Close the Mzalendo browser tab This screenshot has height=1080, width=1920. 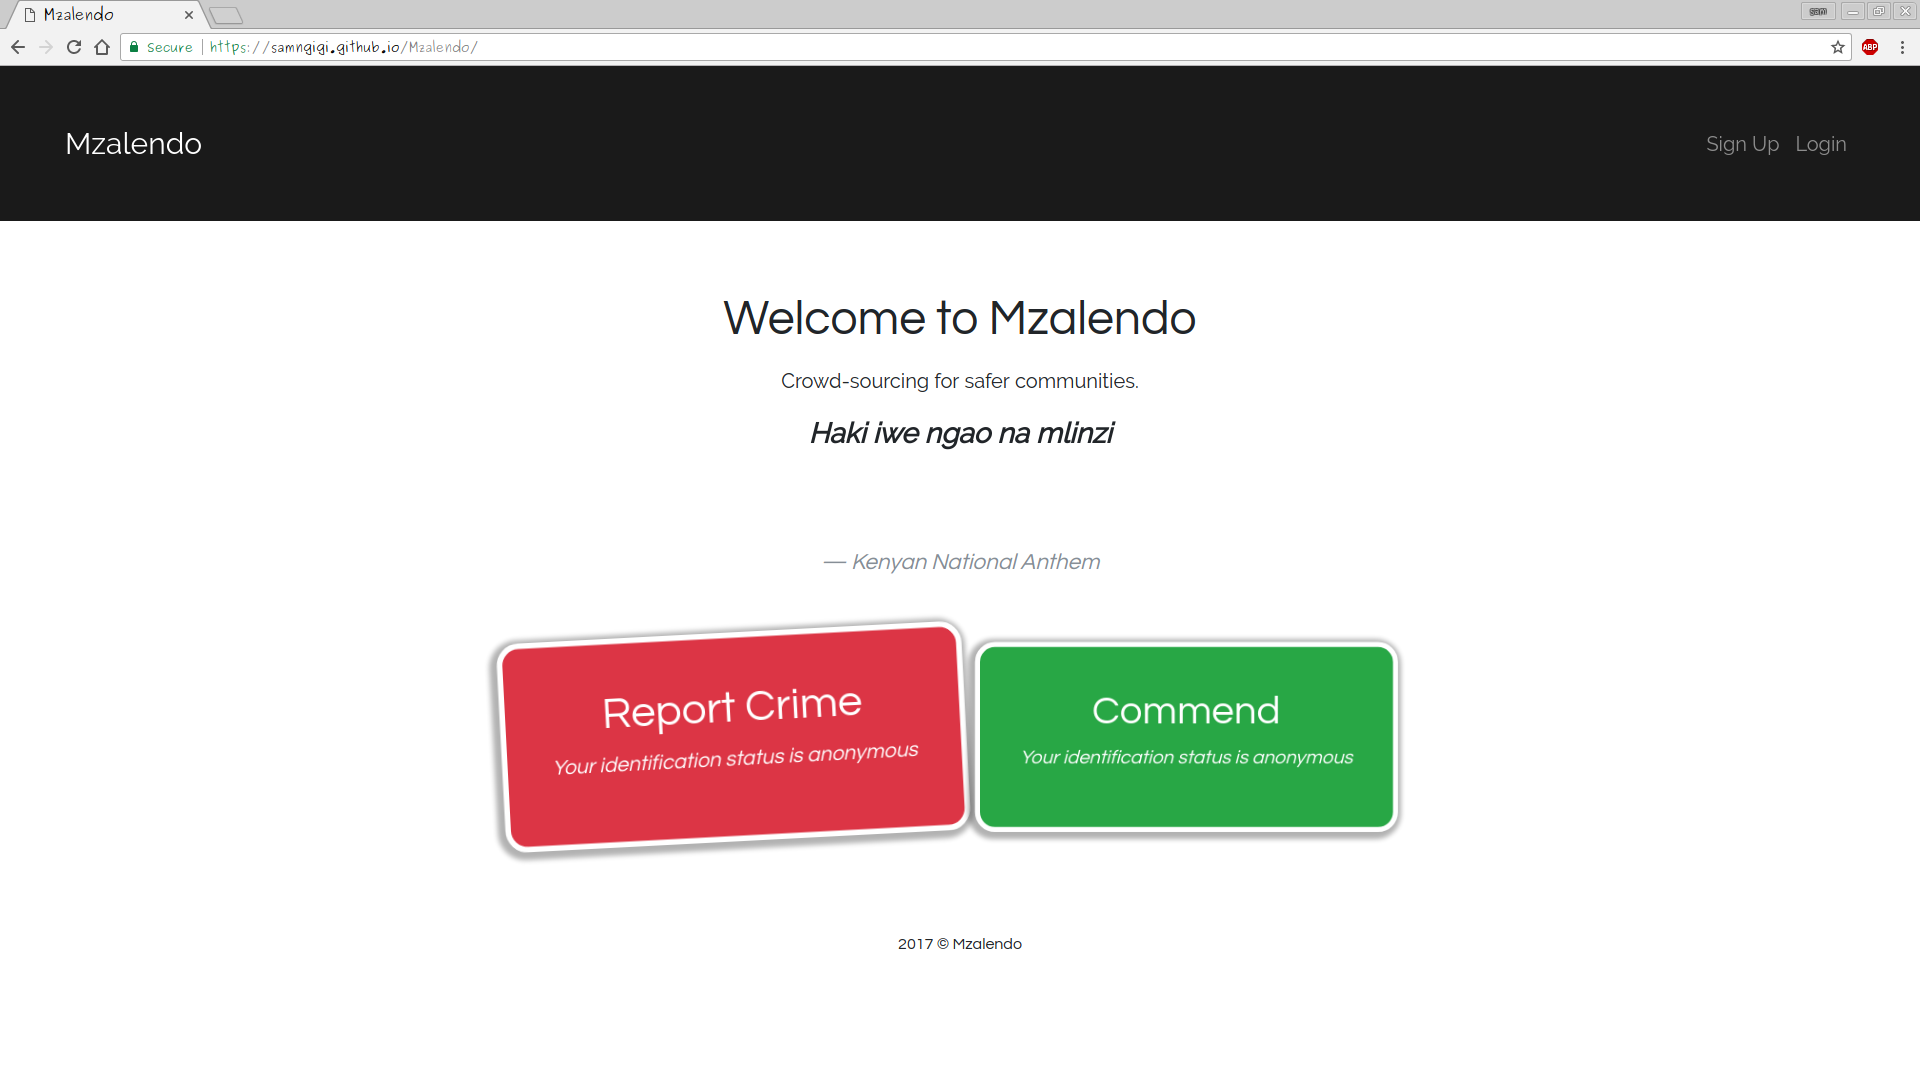coord(189,15)
